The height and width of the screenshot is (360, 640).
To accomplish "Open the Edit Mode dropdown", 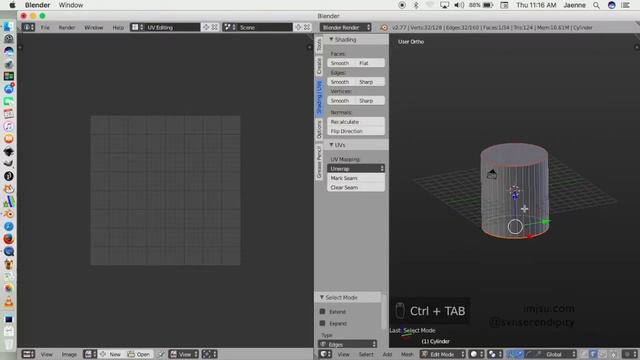I will coord(442,354).
